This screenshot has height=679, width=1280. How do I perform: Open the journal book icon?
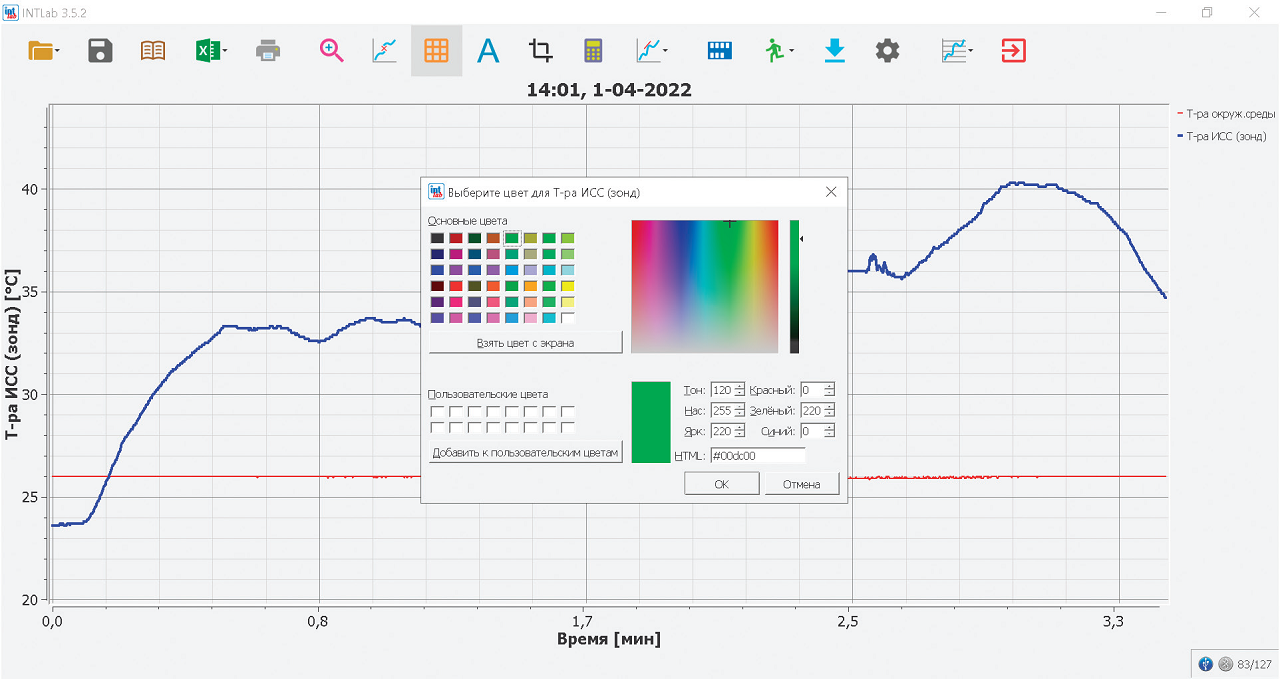pyautogui.click(x=153, y=51)
